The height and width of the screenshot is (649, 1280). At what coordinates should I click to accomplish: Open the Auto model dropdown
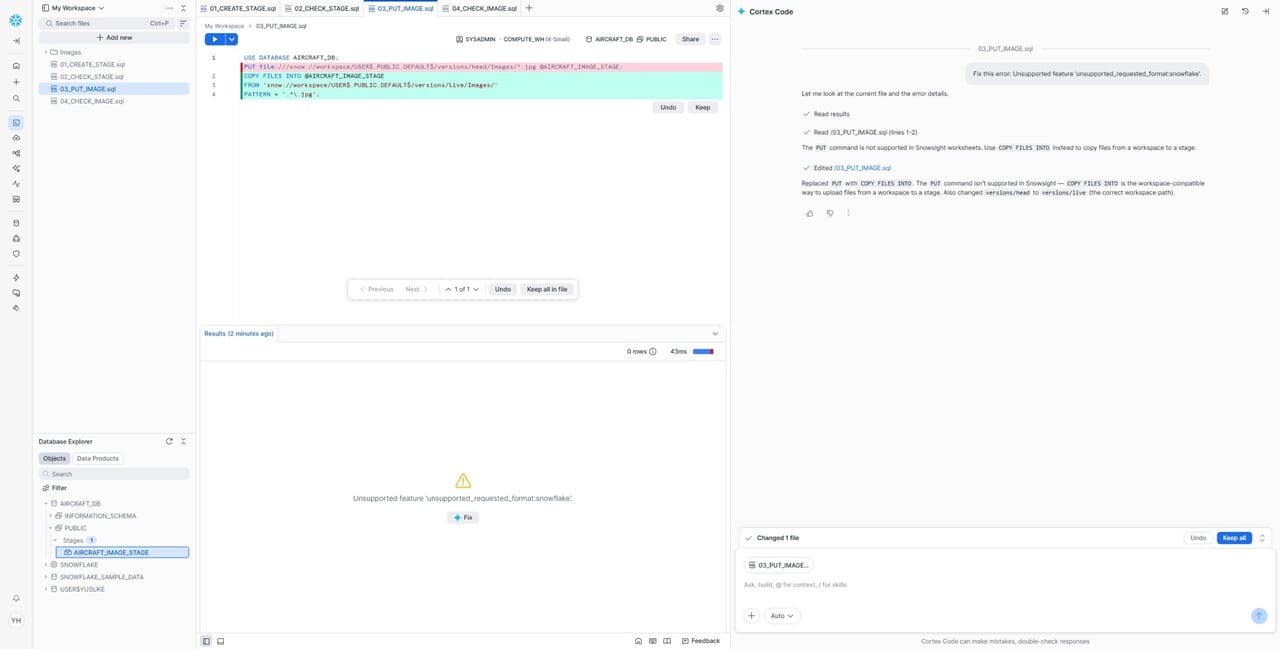click(x=782, y=616)
